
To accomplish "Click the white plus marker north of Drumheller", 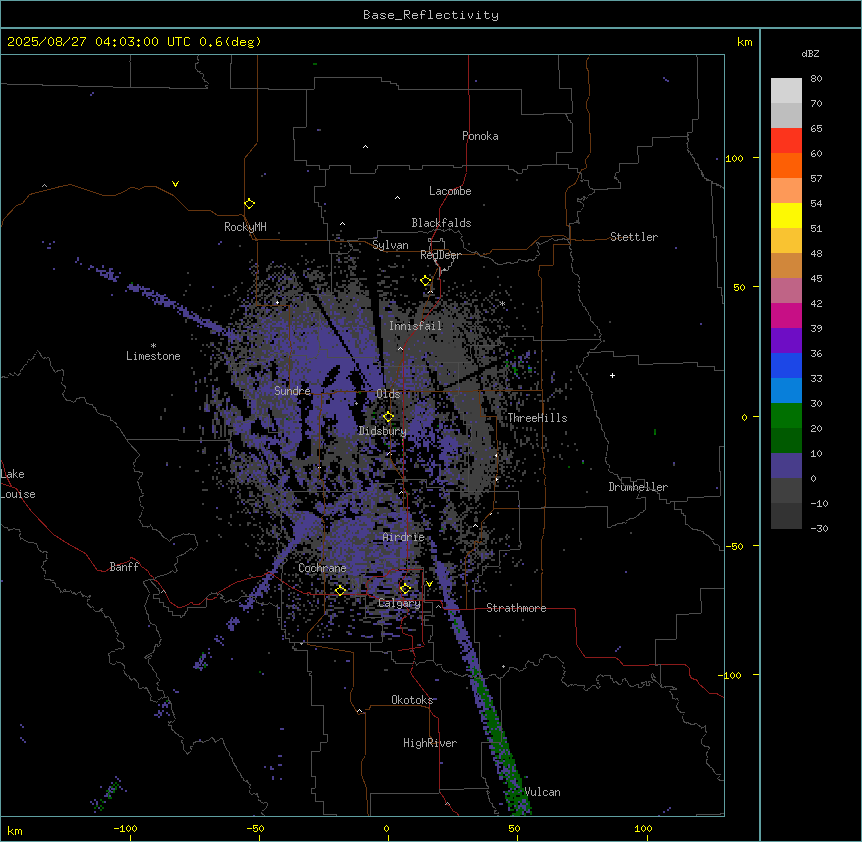I will (612, 375).
